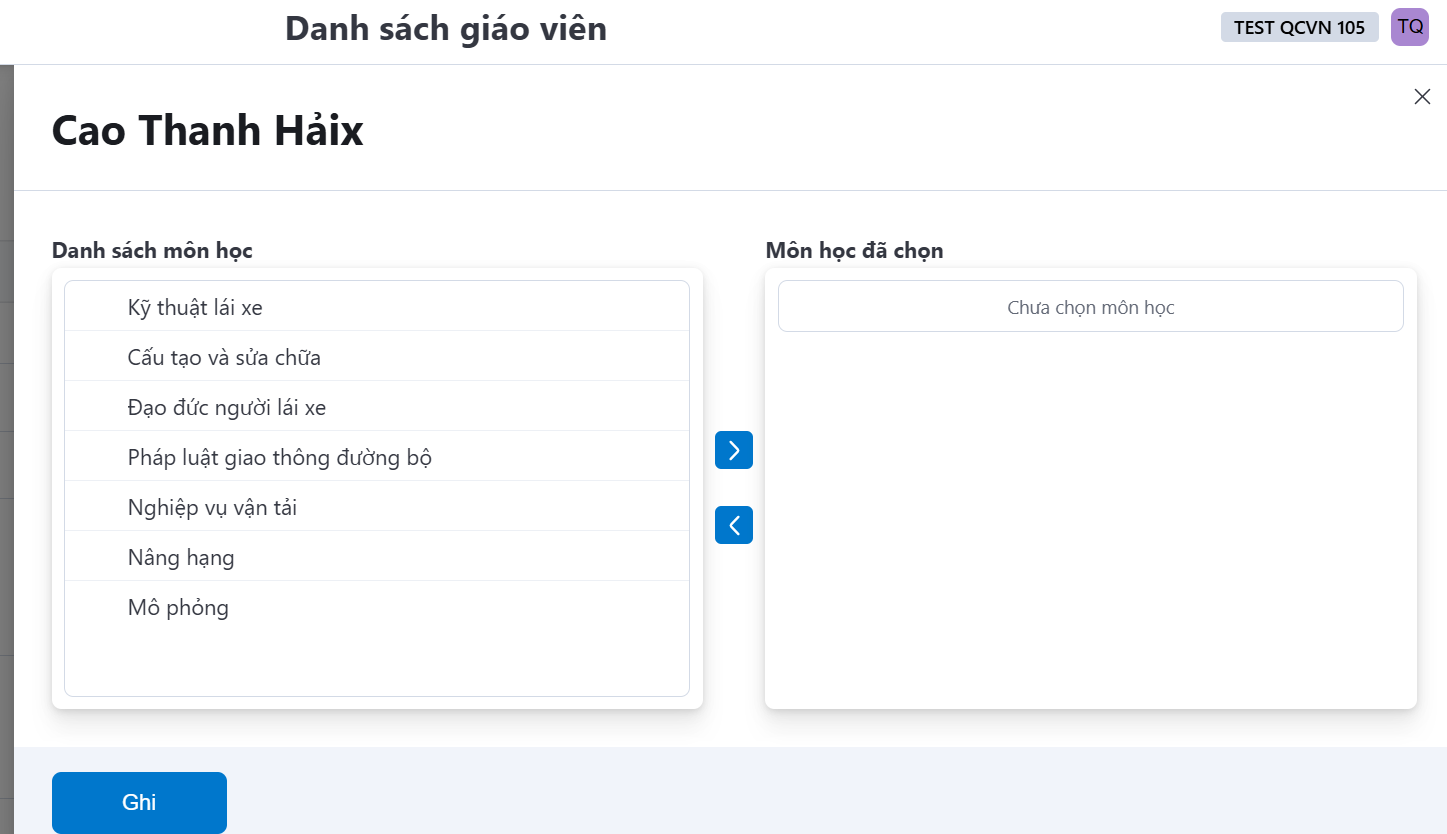This screenshot has height=834, width=1447.
Task: Click the Môn học đã chọn label
Action: 854,250
